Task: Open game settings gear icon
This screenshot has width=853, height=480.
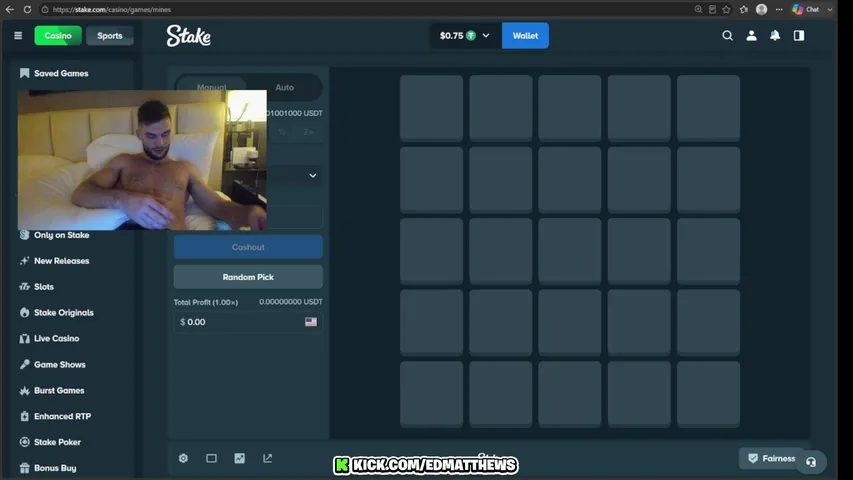Action: coord(183,458)
